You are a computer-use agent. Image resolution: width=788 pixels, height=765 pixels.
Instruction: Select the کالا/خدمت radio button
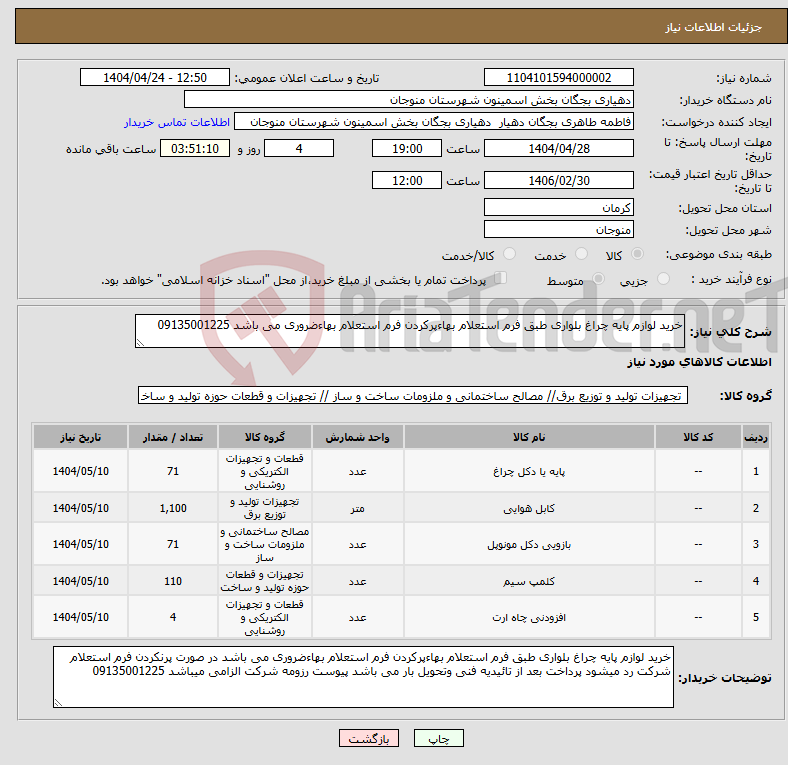click(x=509, y=254)
